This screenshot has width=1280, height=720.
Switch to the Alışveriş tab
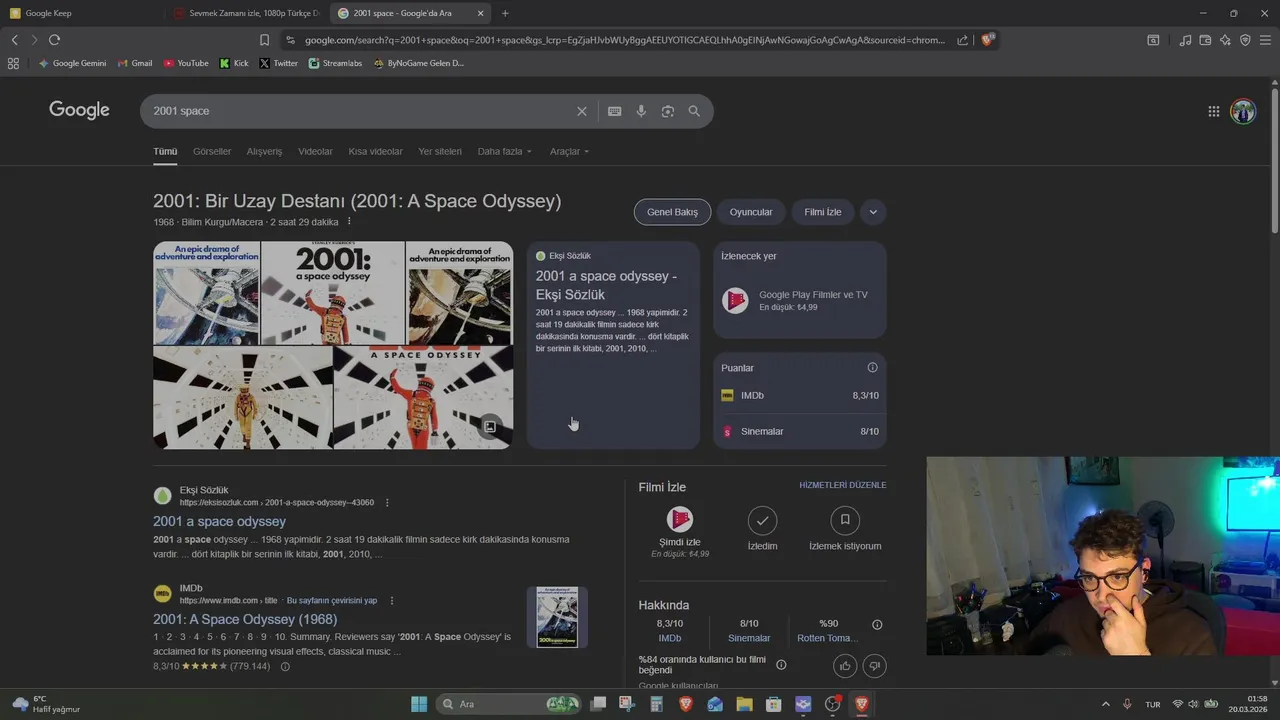click(x=265, y=151)
